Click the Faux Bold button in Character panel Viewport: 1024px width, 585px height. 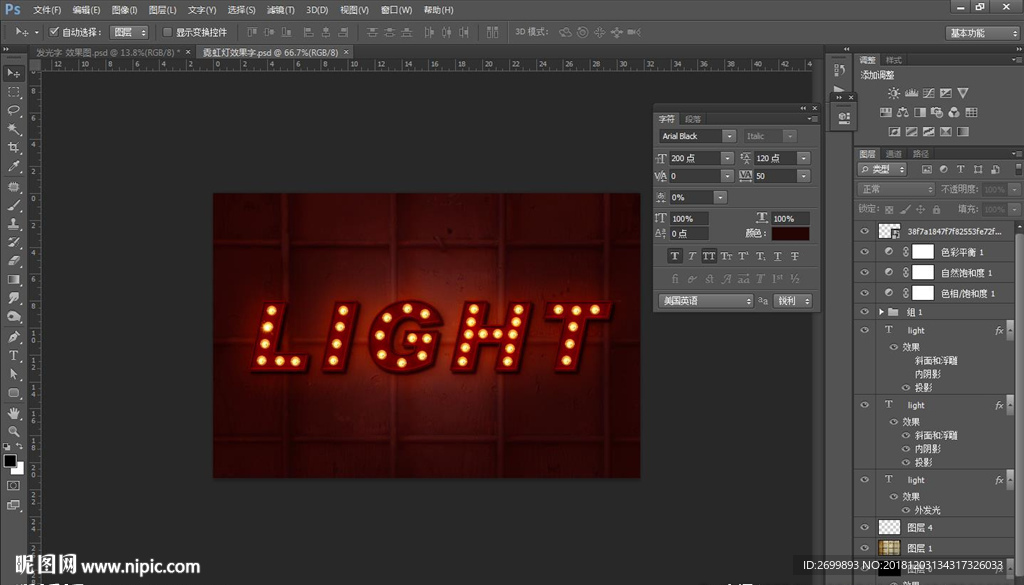click(x=673, y=256)
